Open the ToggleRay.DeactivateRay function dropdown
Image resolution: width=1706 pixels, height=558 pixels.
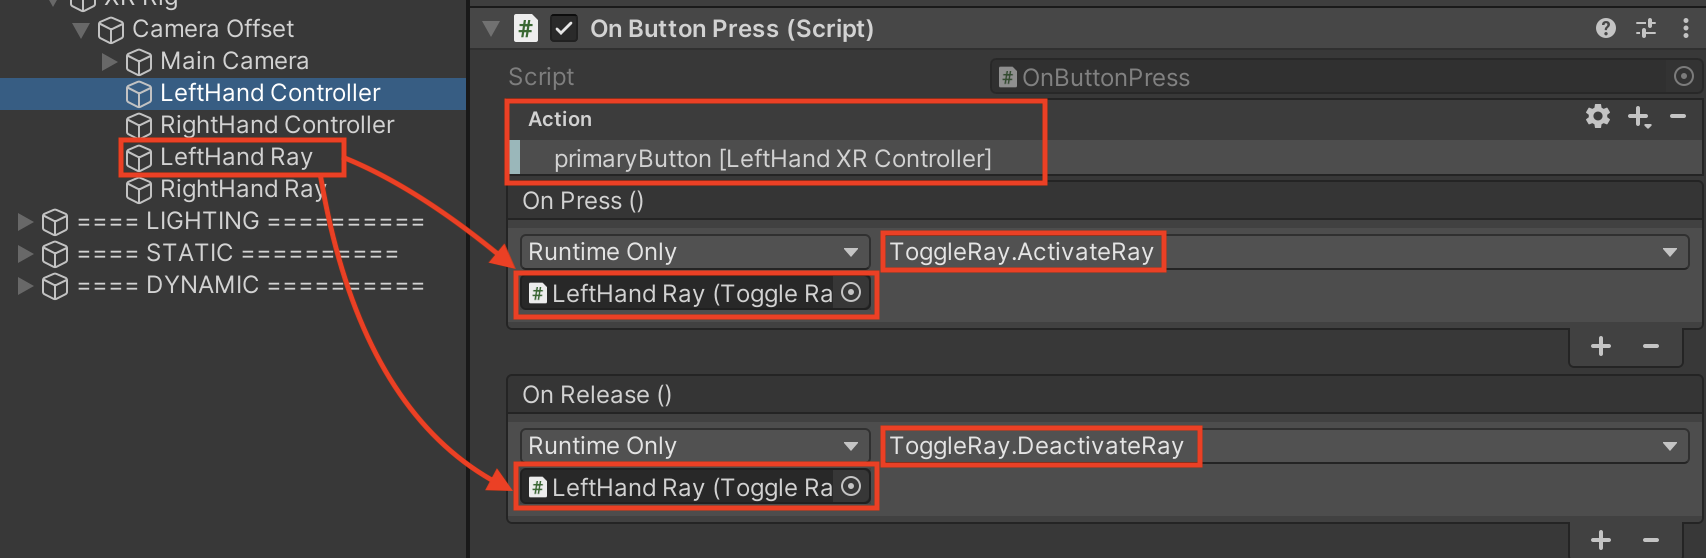coord(1284,445)
